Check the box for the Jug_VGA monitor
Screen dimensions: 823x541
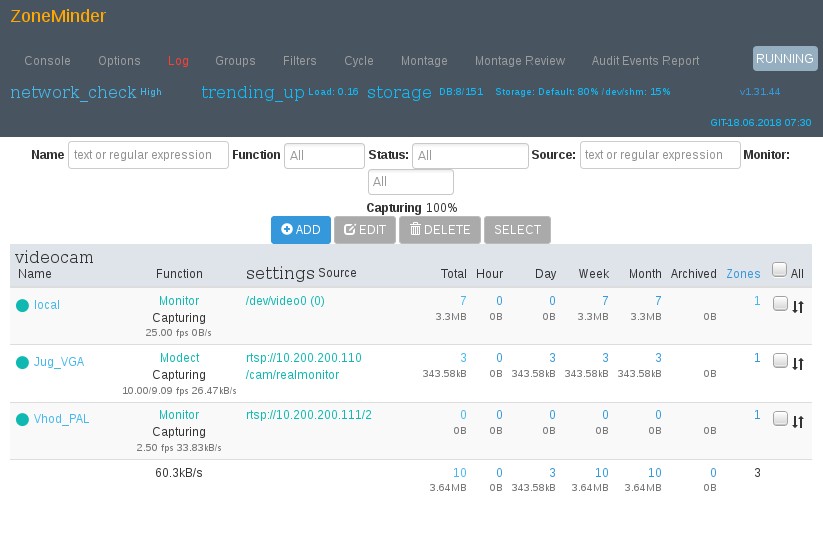[x=780, y=360]
